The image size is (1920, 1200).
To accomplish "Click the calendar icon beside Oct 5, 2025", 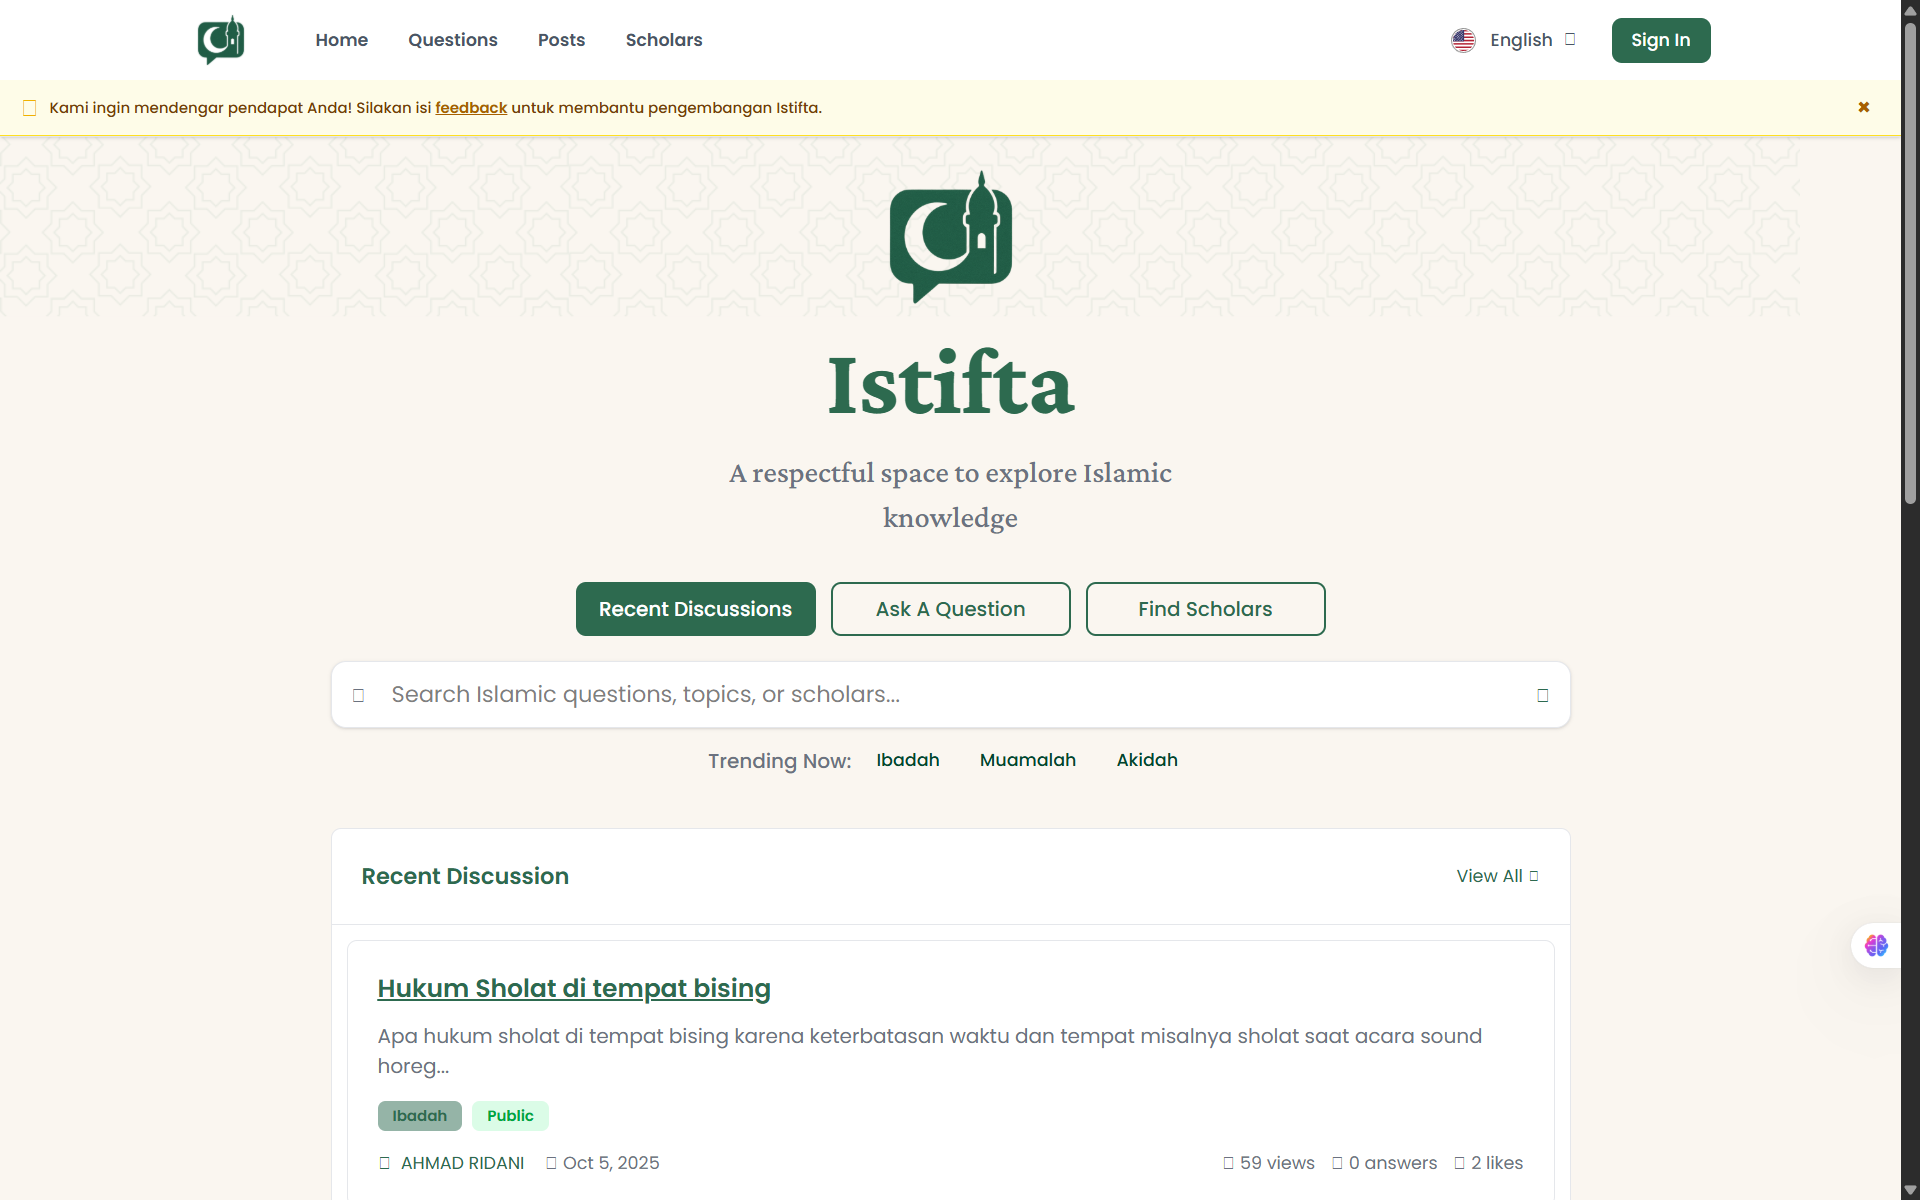I will click(x=551, y=1163).
